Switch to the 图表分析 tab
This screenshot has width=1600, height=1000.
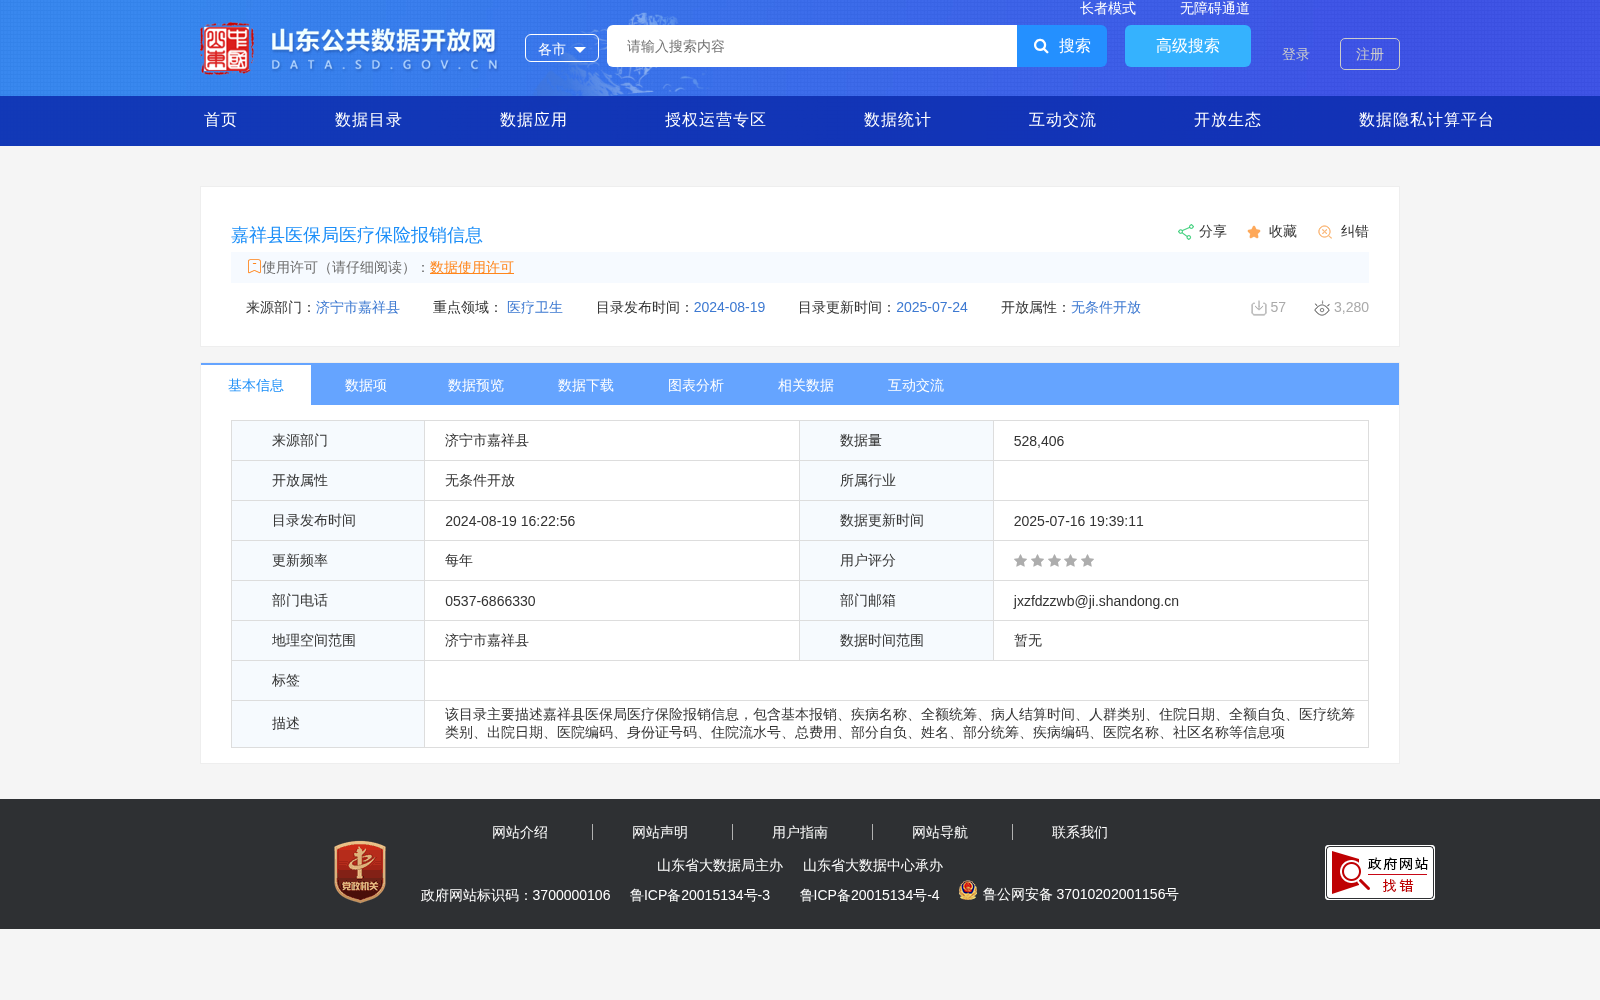(x=696, y=385)
